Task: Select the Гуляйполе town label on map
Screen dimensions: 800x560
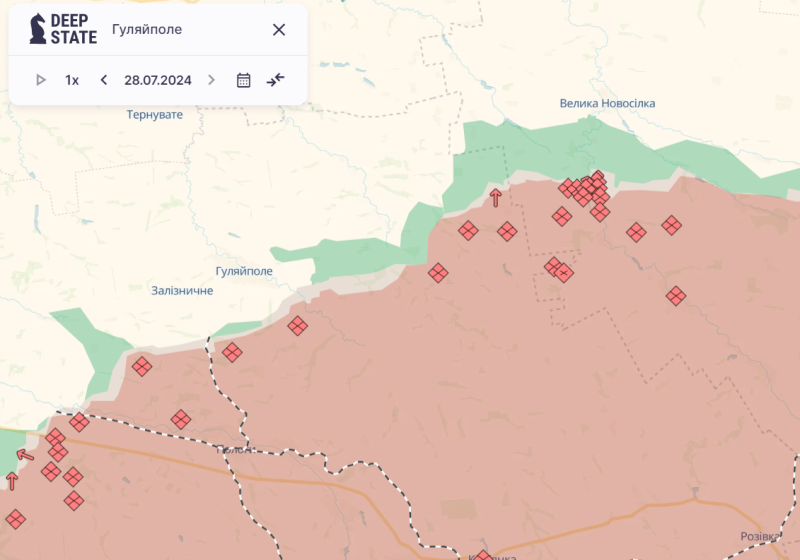Action: [x=244, y=271]
